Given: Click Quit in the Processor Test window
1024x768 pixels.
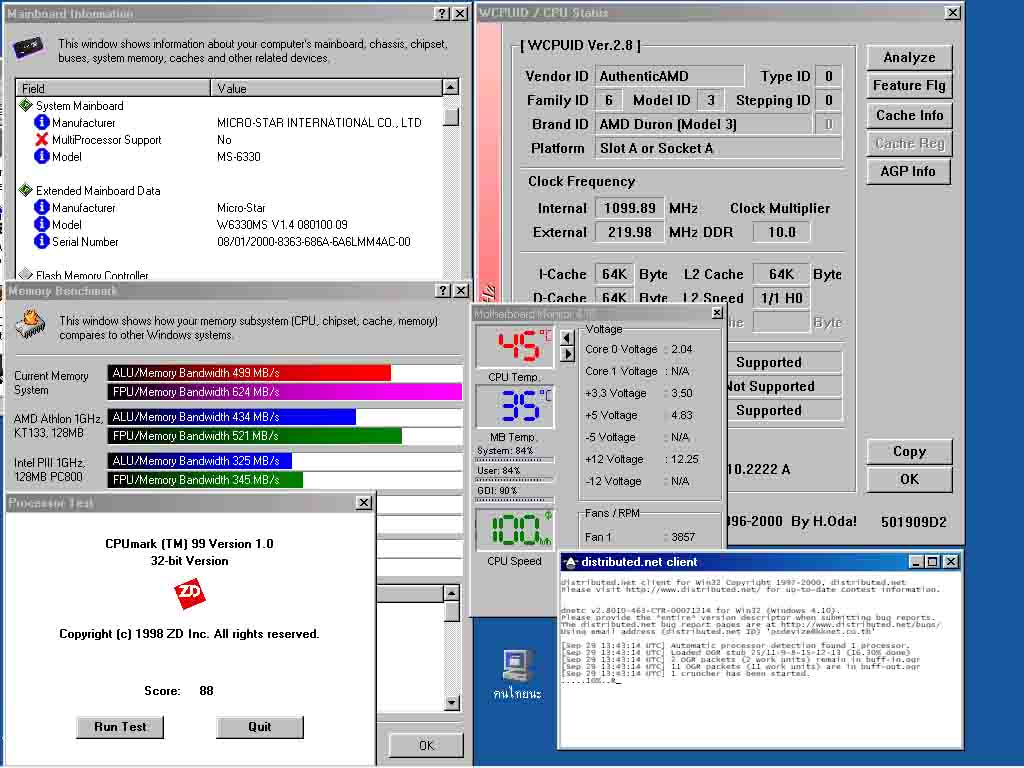Looking at the screenshot, I should 259,727.
